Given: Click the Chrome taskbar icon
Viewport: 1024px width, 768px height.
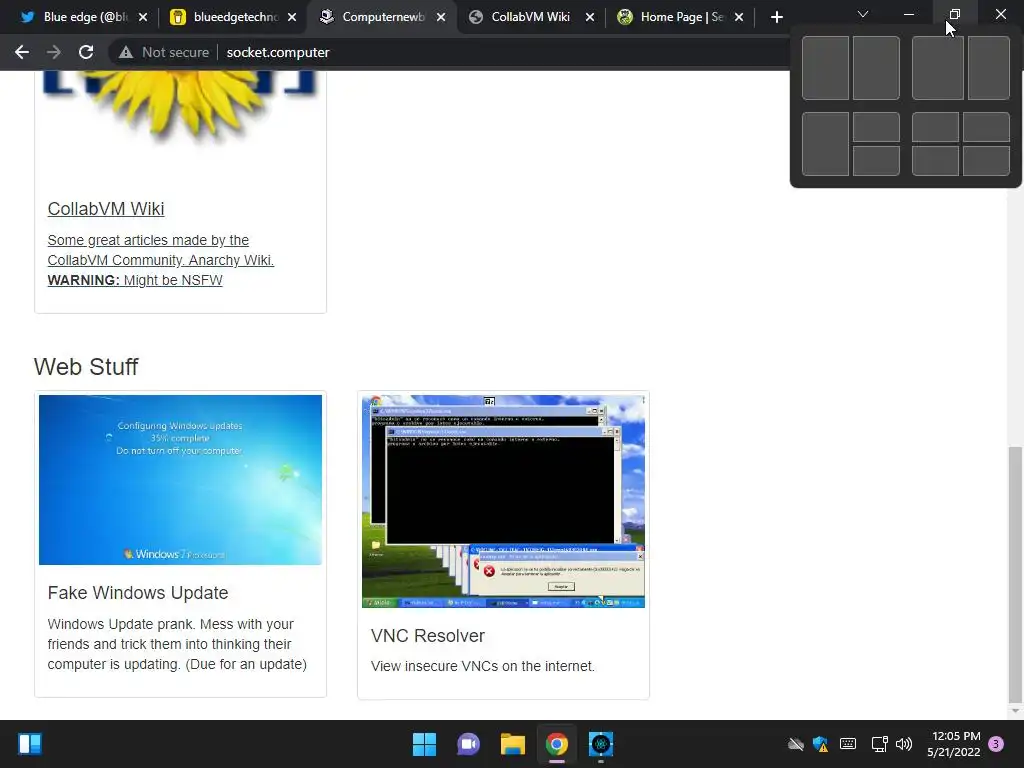Looking at the screenshot, I should [556, 744].
